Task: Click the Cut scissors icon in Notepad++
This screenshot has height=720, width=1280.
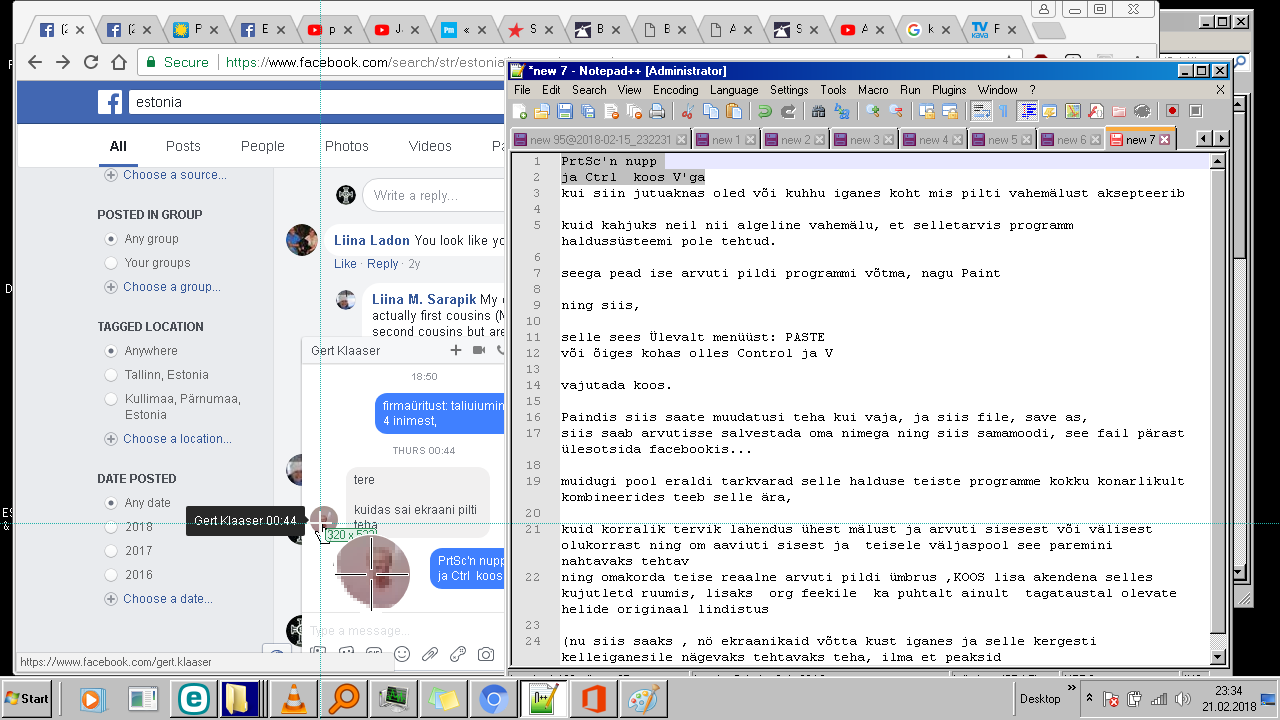Action: click(689, 111)
